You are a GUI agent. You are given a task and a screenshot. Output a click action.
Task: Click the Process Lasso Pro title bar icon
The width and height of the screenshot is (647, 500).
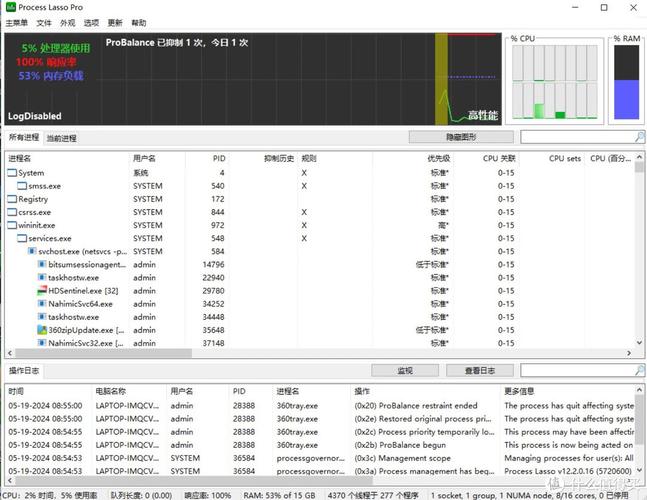pyautogui.click(x=11, y=7)
